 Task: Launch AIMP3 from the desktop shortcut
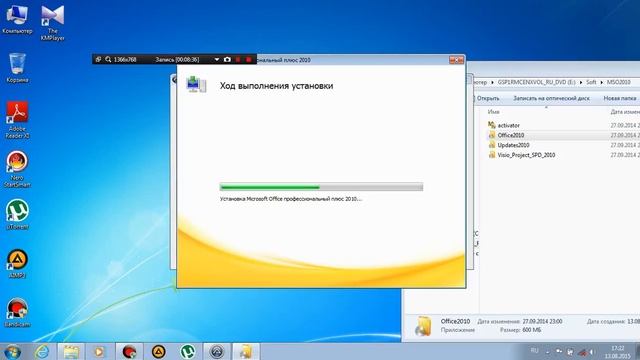click(x=17, y=263)
